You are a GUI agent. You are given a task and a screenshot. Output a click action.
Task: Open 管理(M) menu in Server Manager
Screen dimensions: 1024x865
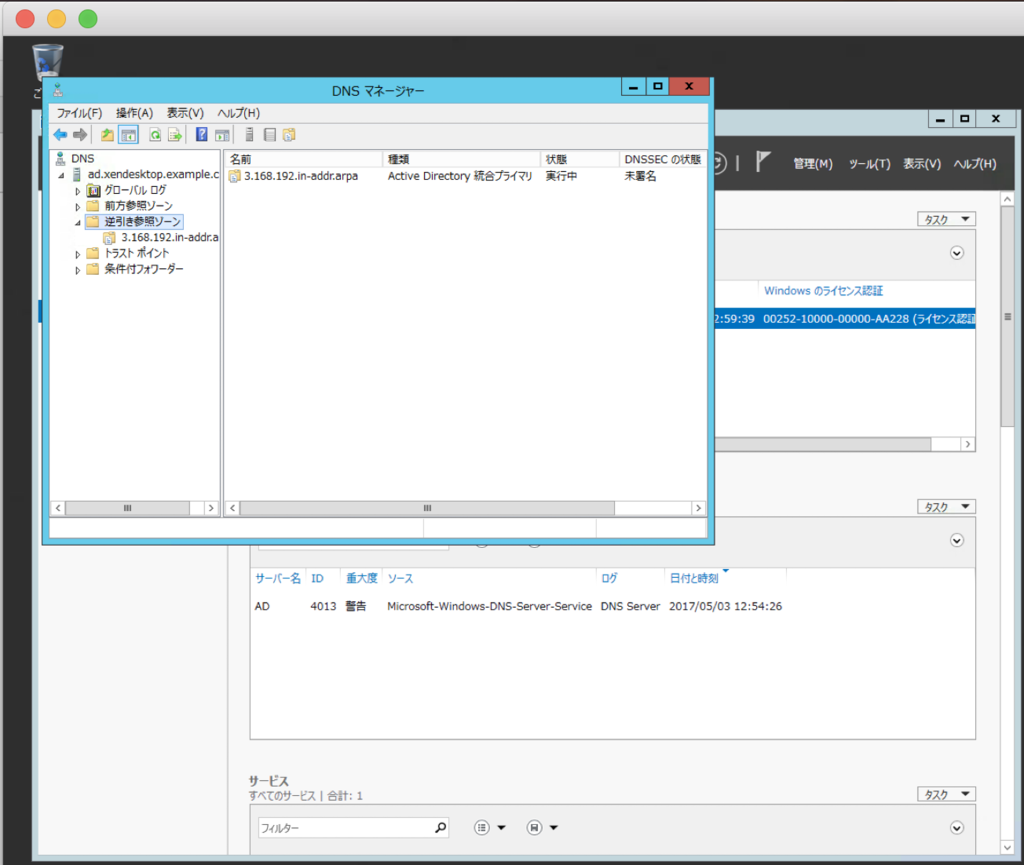pyautogui.click(x=813, y=164)
